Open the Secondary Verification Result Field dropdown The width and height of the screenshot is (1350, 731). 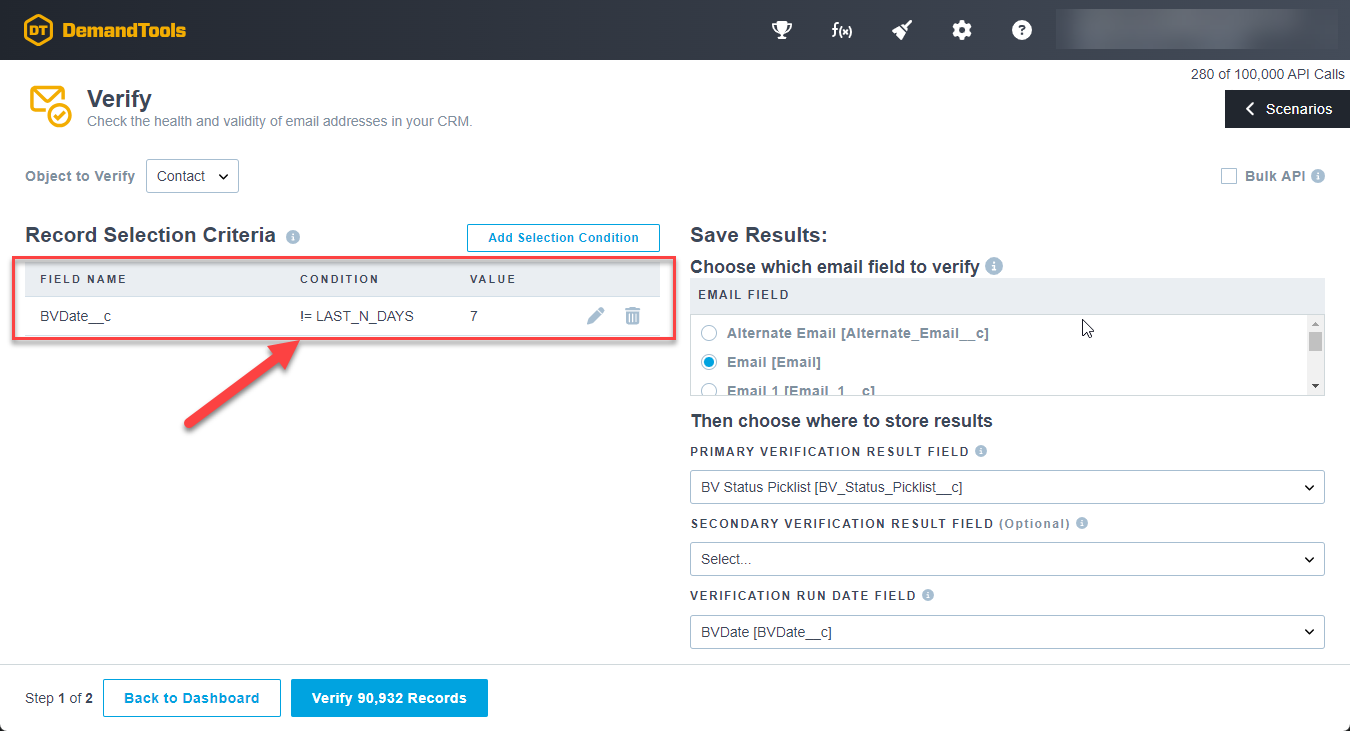[1007, 559]
